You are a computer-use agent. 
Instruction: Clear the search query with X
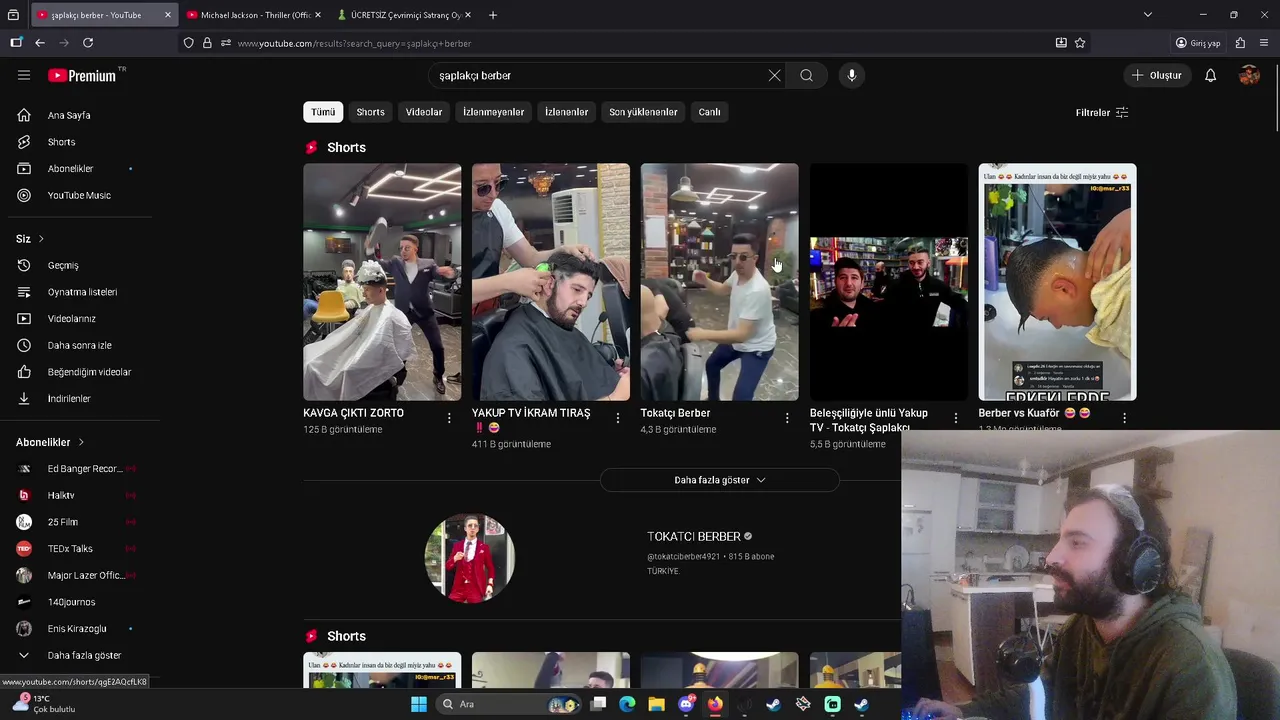pos(774,75)
